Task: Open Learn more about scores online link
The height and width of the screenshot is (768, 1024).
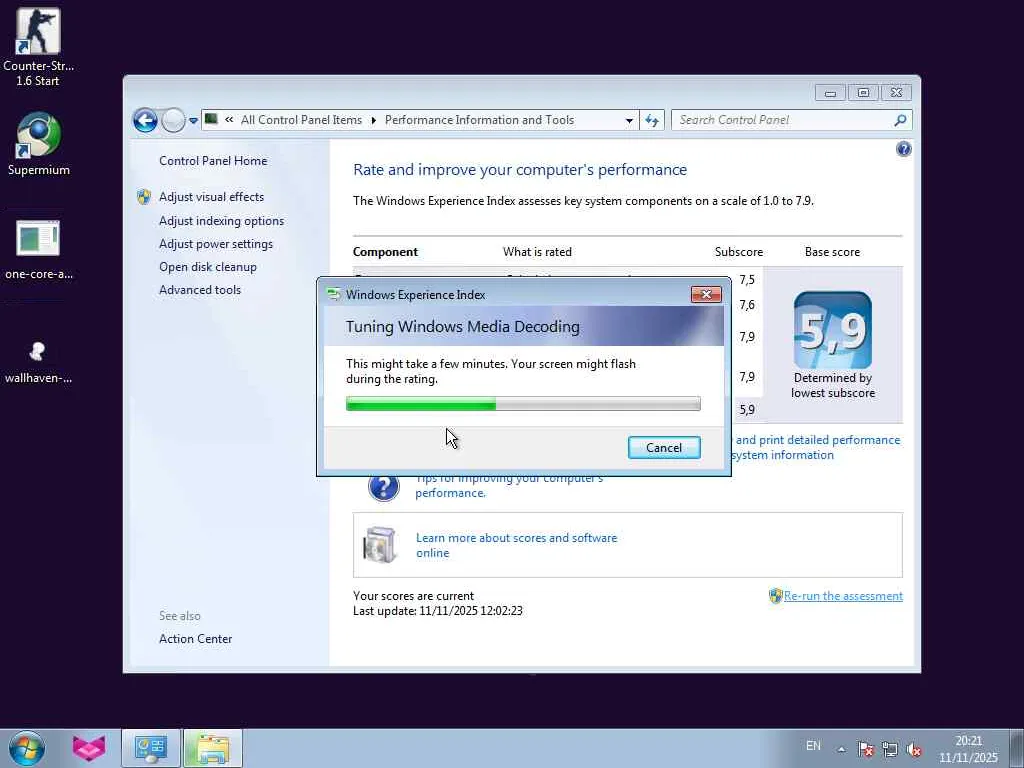Action: click(x=517, y=545)
